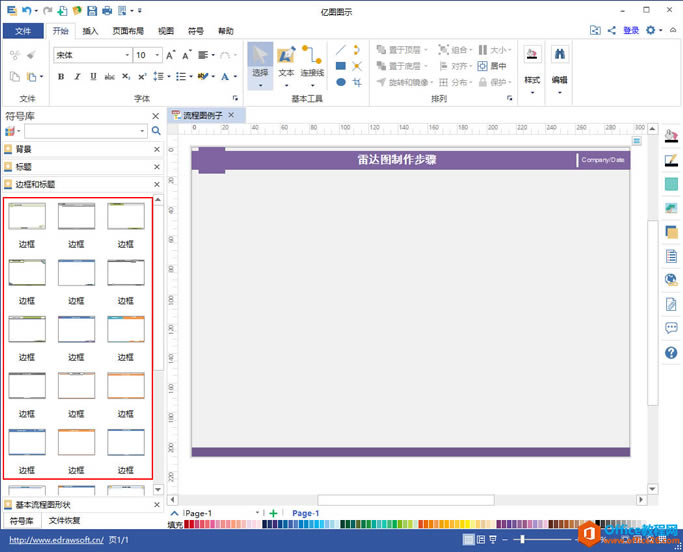
Task: Open the 宋体 font name dropdown
Action: [x=127, y=56]
